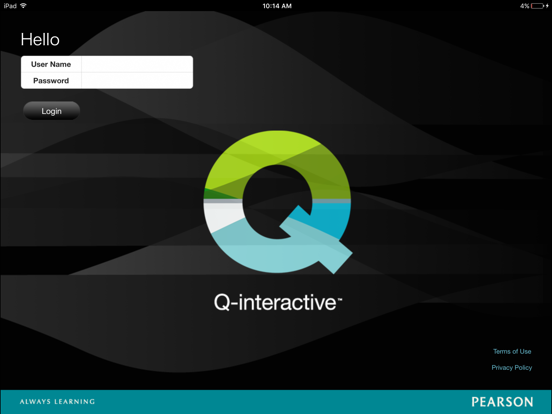Screen dimensions: 552x414
Task: Tap the Login button
Action: pyautogui.click(x=51, y=111)
